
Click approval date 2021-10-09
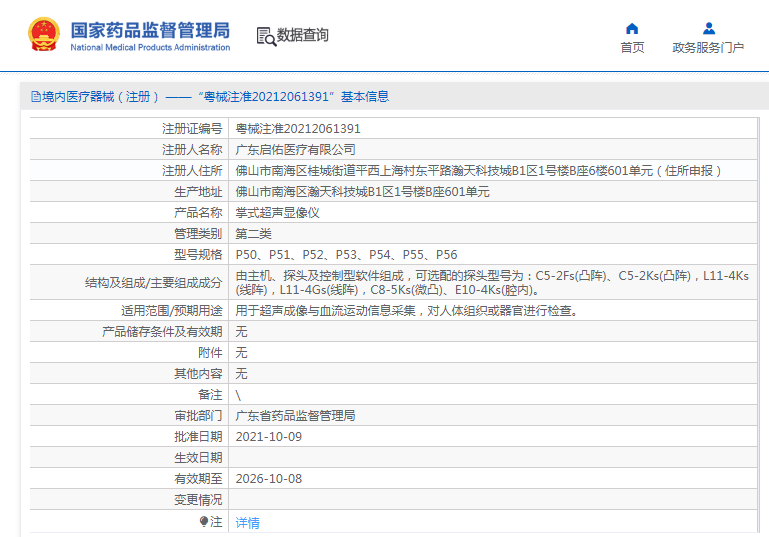tap(268, 437)
